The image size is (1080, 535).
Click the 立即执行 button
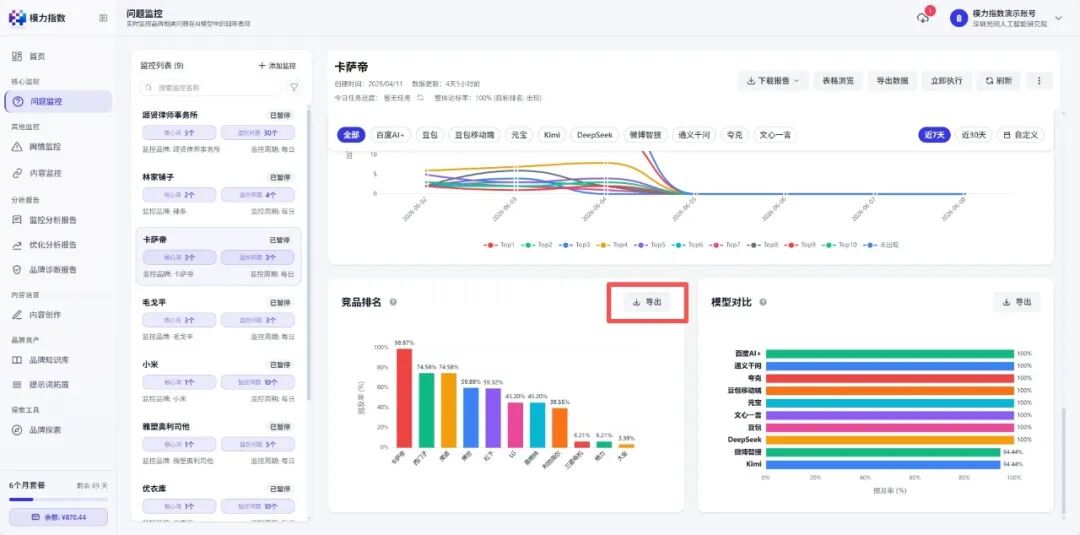point(946,81)
